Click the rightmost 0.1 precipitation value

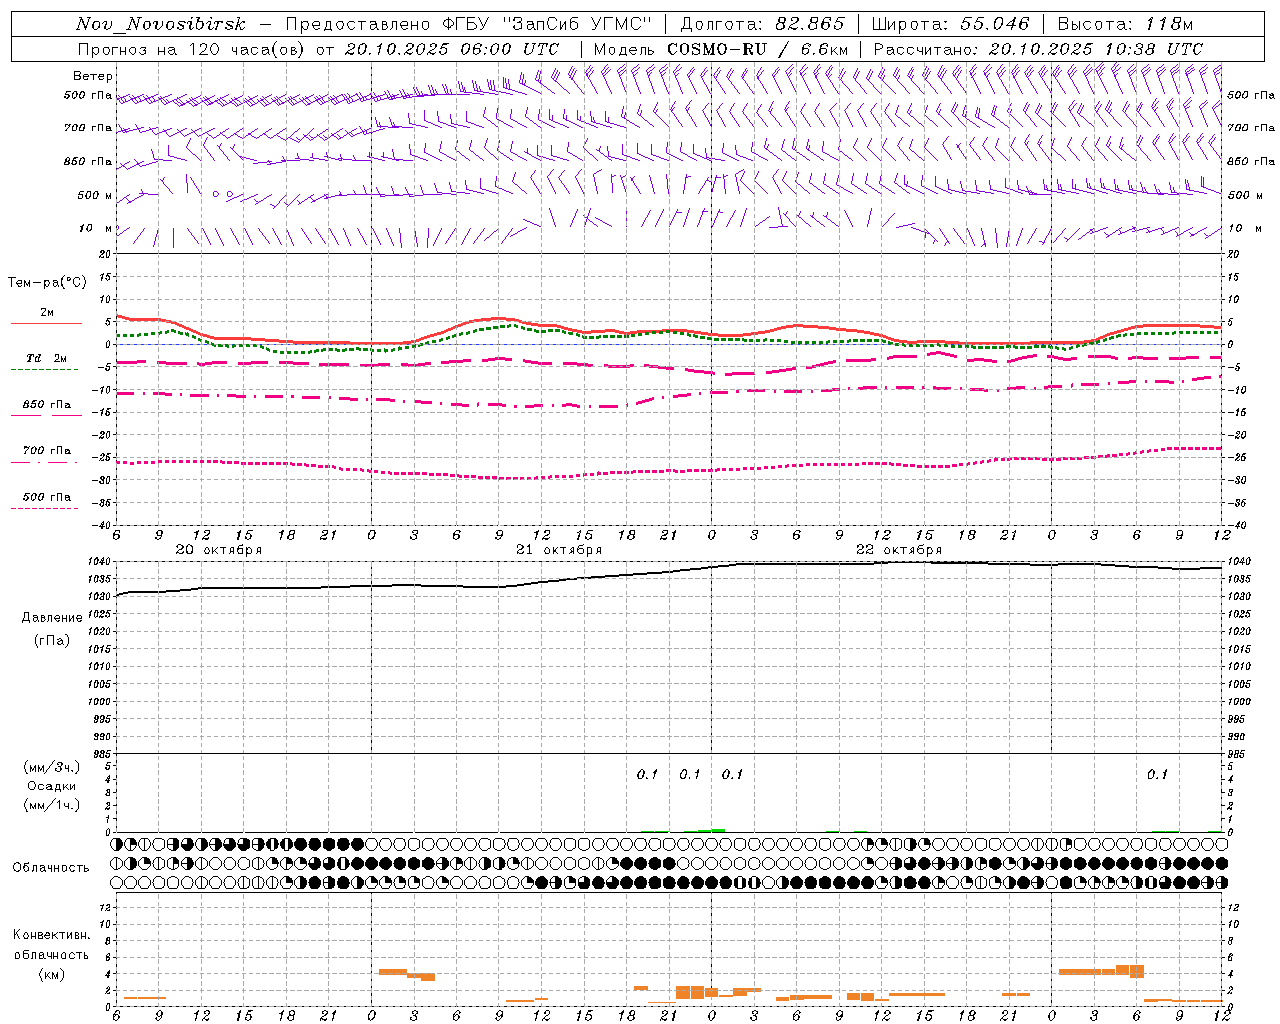[x=1157, y=775]
